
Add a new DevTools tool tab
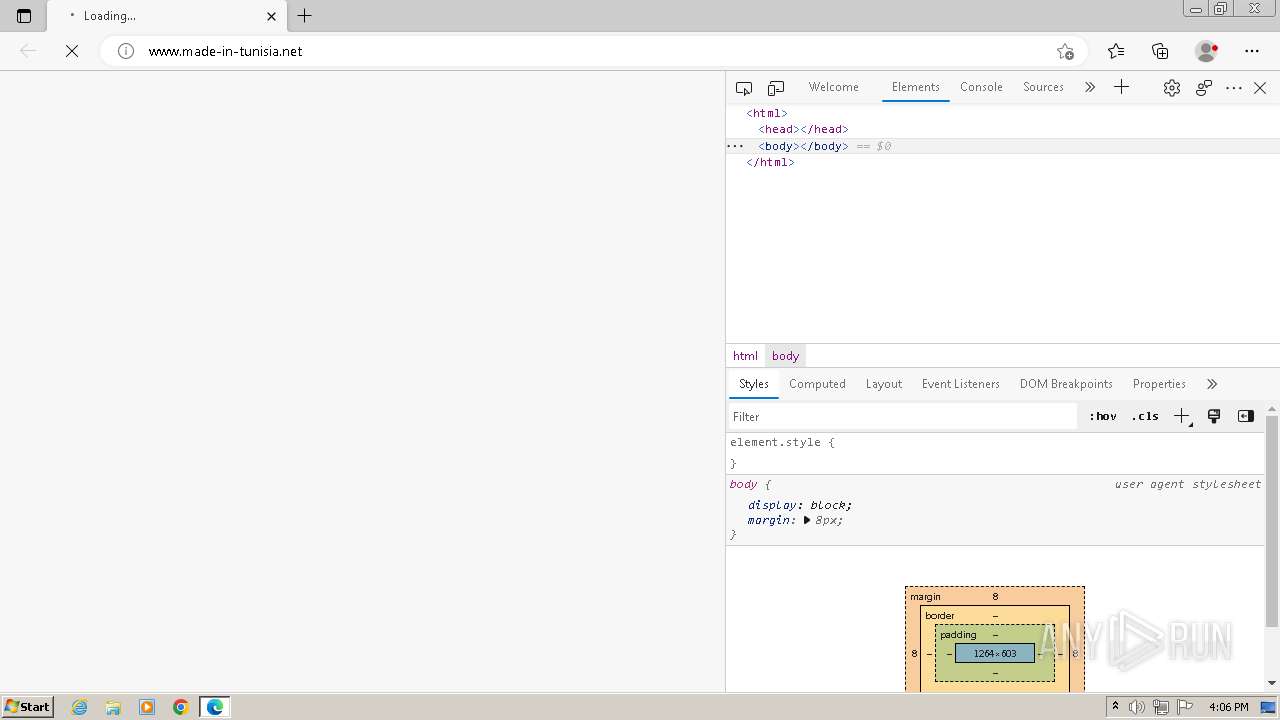[1121, 88]
